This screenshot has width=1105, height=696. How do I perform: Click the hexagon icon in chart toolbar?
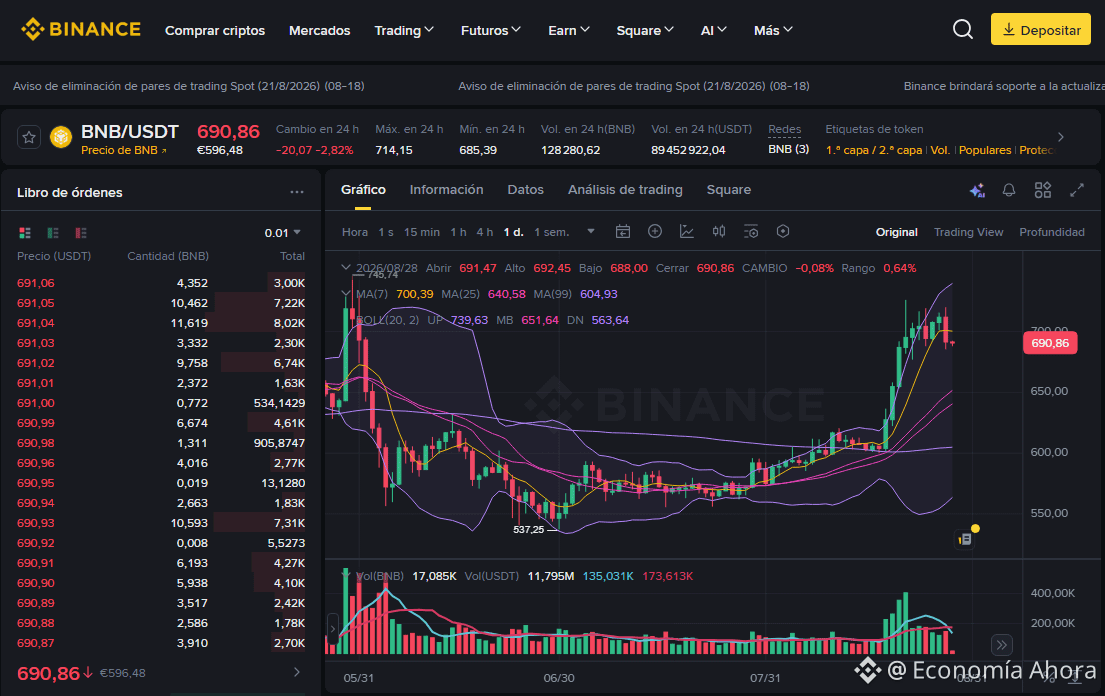[x=783, y=232]
